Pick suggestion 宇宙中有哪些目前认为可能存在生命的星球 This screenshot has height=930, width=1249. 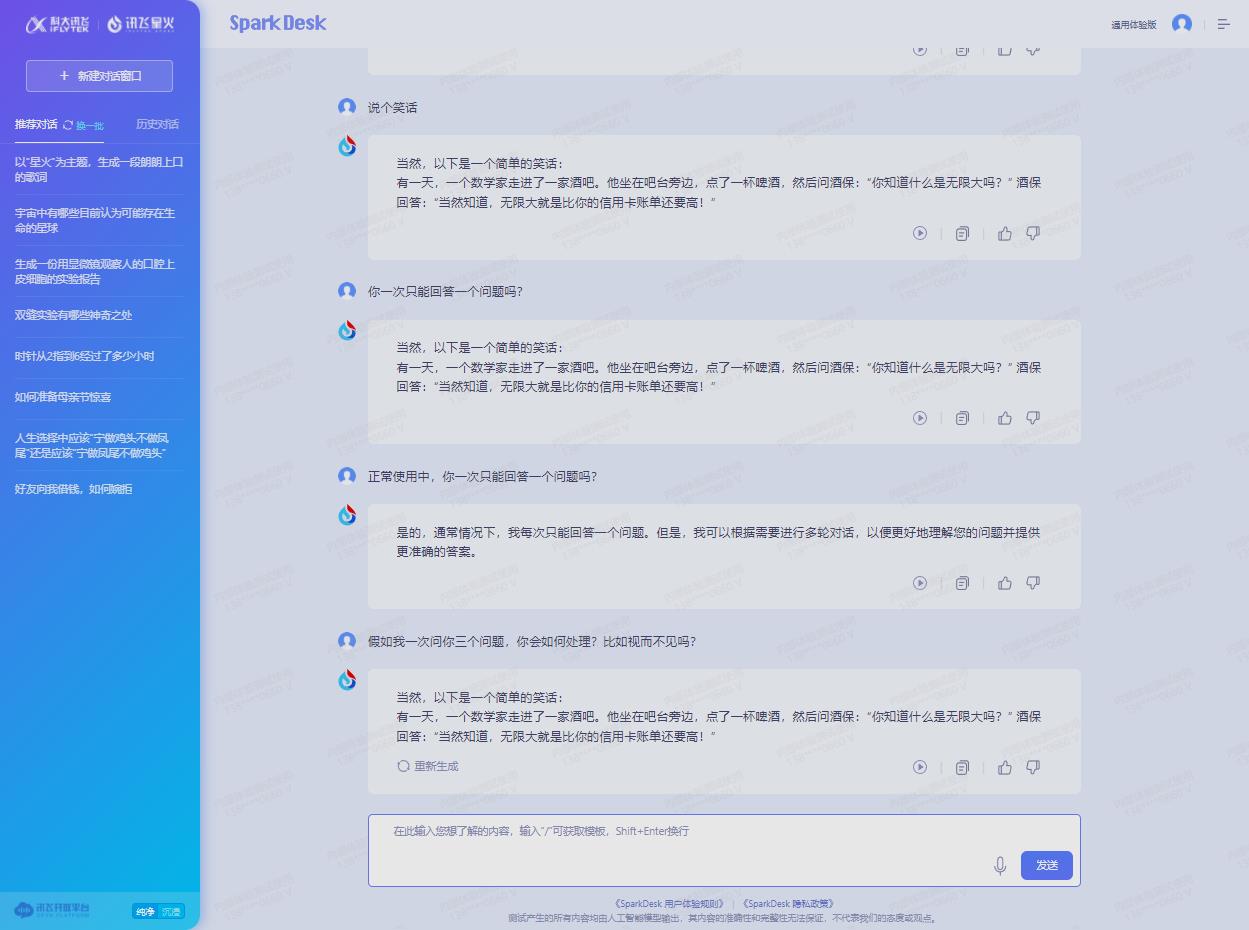(99, 220)
